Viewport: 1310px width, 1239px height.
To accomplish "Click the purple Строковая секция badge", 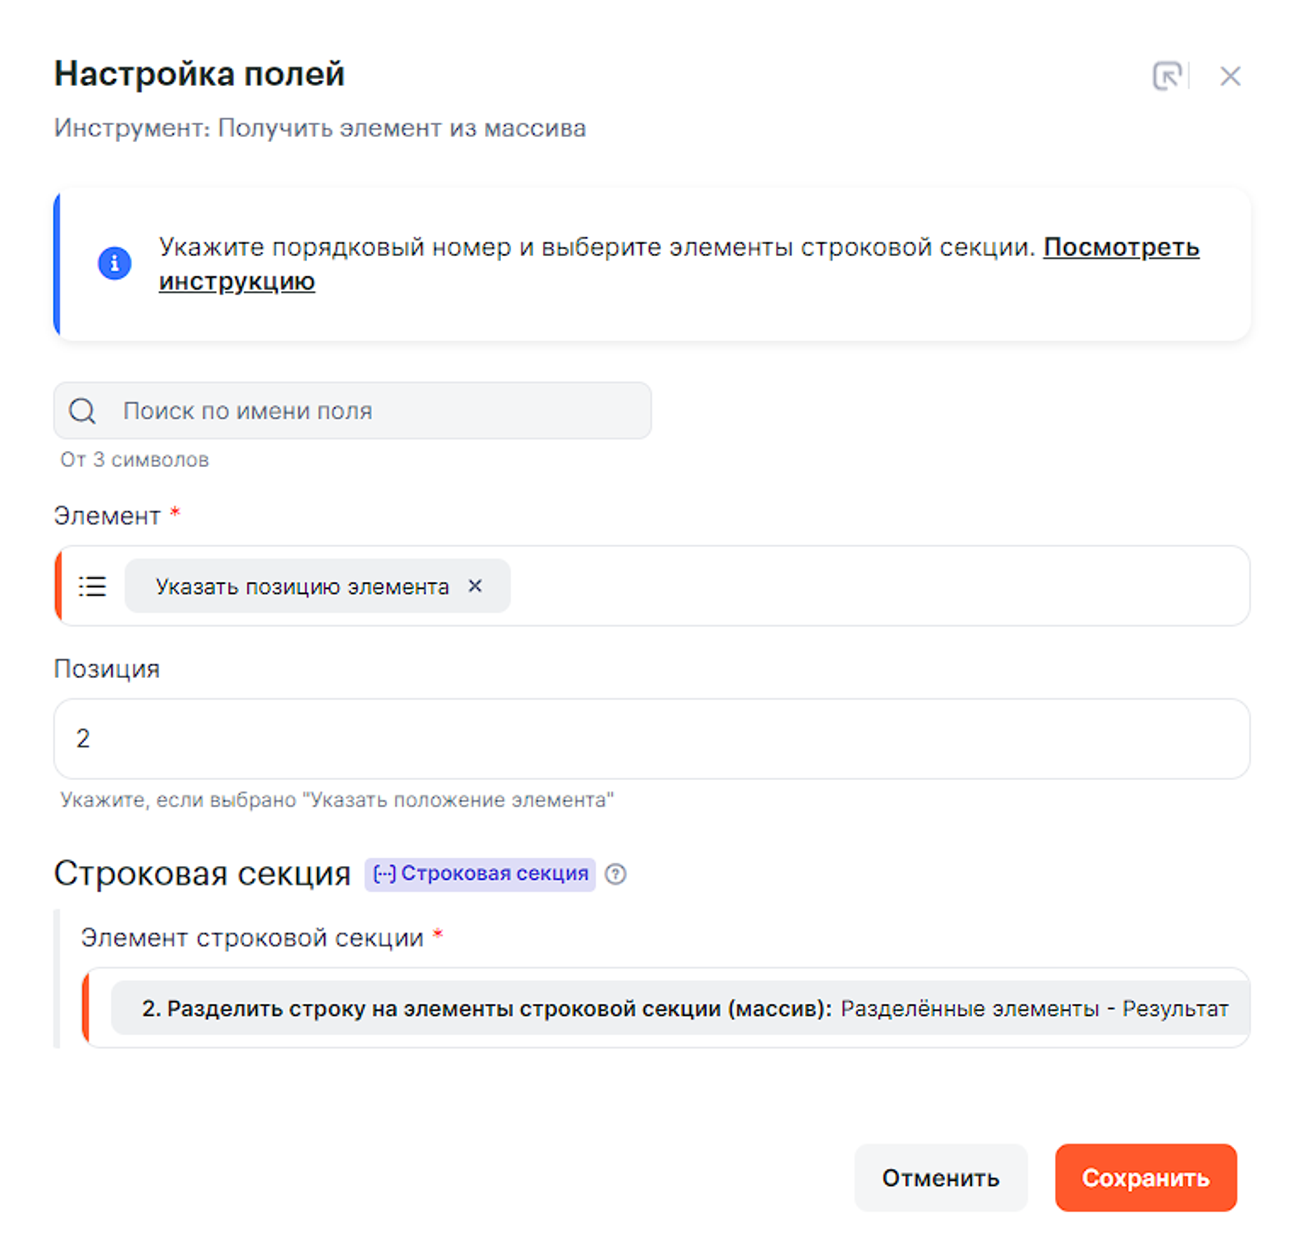I will 494,874.
